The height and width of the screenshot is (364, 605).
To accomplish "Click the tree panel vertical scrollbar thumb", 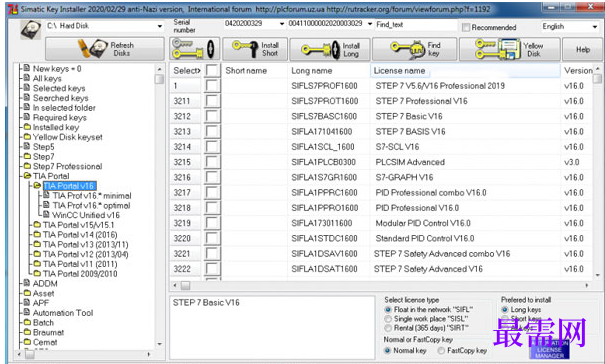I will click(159, 79).
